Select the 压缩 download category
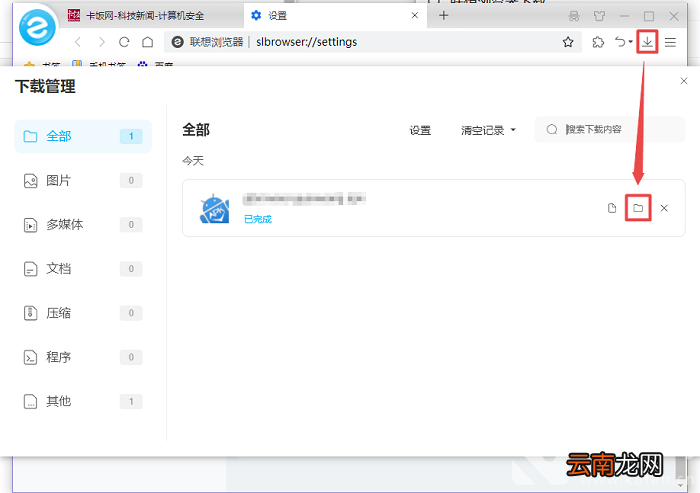The width and height of the screenshot is (700, 493). pyautogui.click(x=83, y=313)
